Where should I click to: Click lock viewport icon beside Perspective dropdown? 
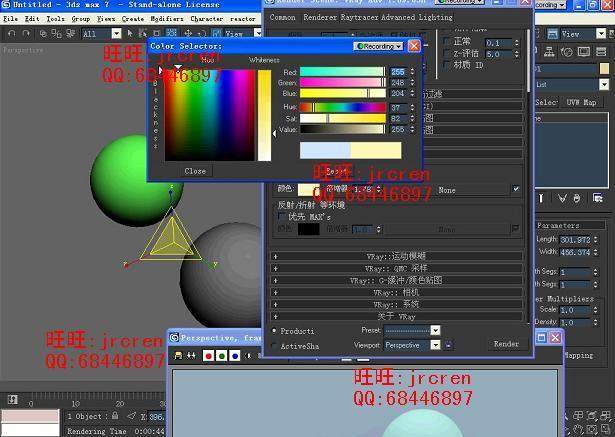[448, 345]
